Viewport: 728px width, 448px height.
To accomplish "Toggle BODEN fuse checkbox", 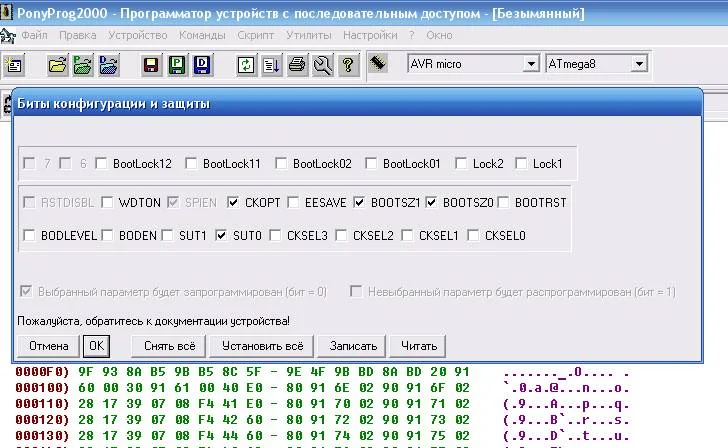I will coord(107,235).
